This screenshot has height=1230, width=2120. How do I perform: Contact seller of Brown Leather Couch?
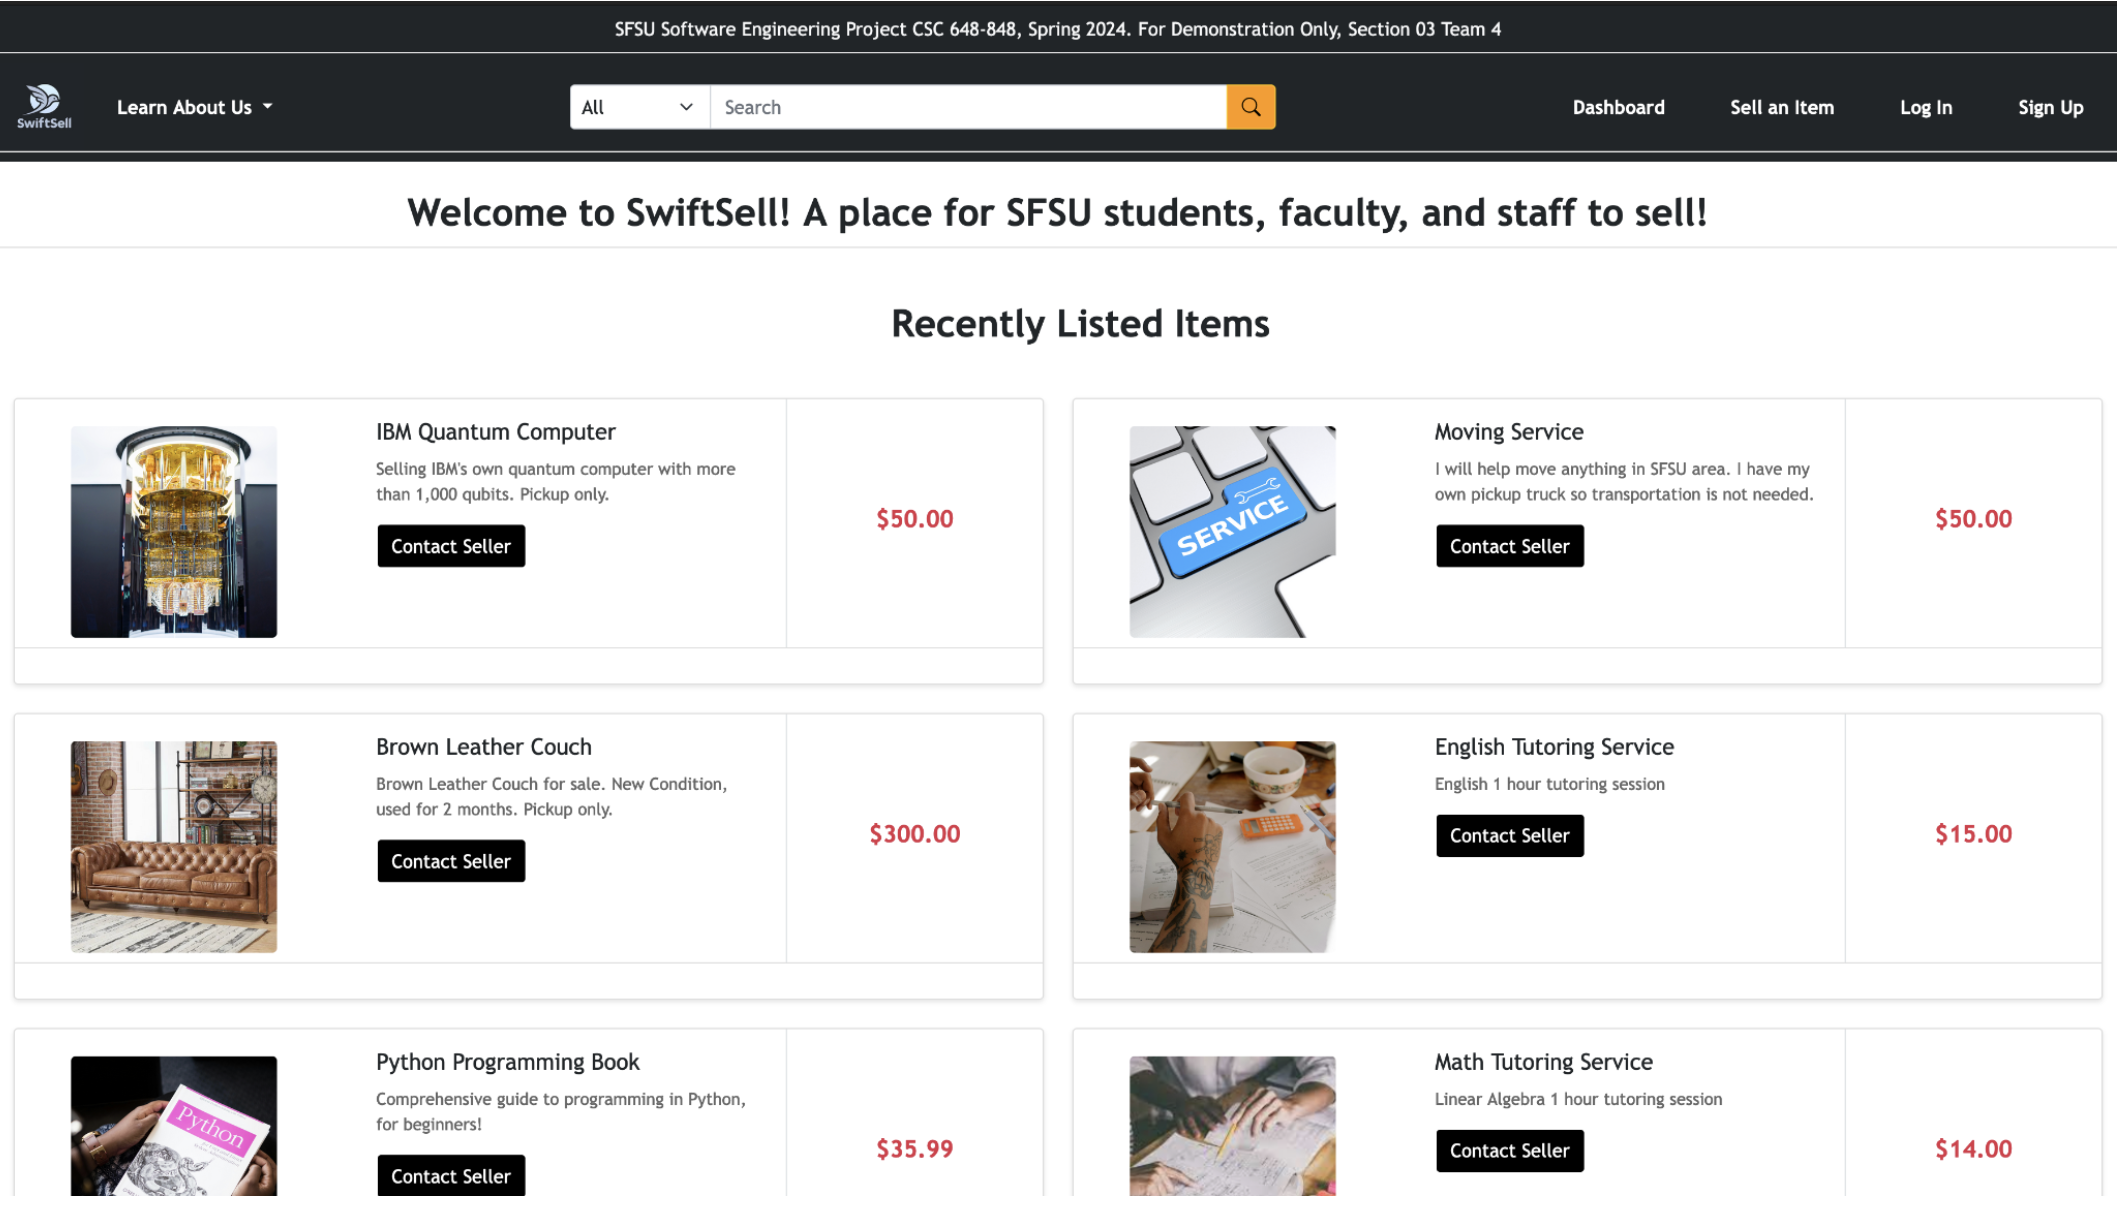[x=451, y=861]
